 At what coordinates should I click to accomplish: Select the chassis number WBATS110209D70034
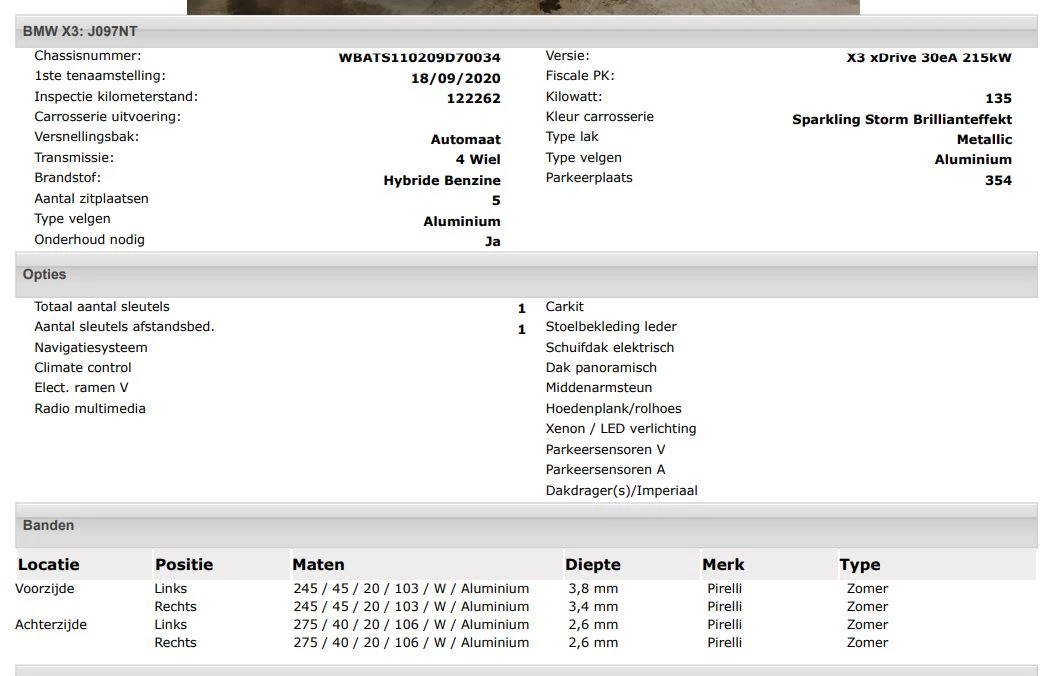(419, 58)
